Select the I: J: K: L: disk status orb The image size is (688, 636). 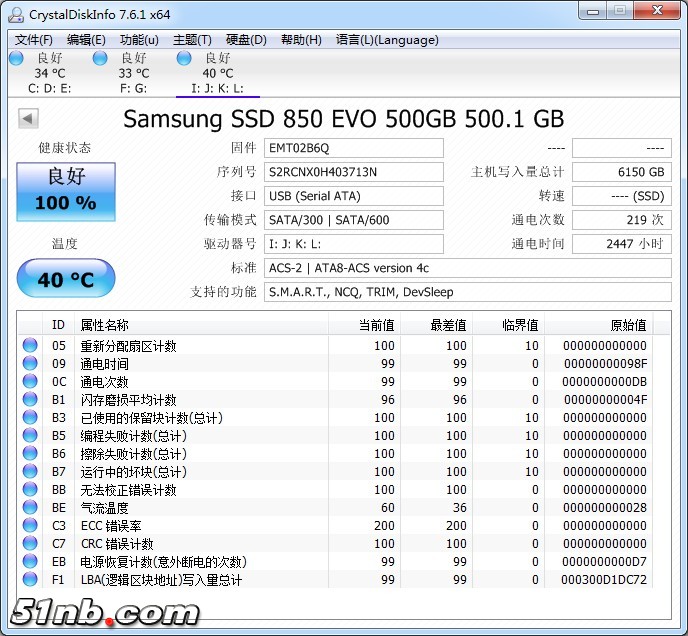(x=184, y=59)
